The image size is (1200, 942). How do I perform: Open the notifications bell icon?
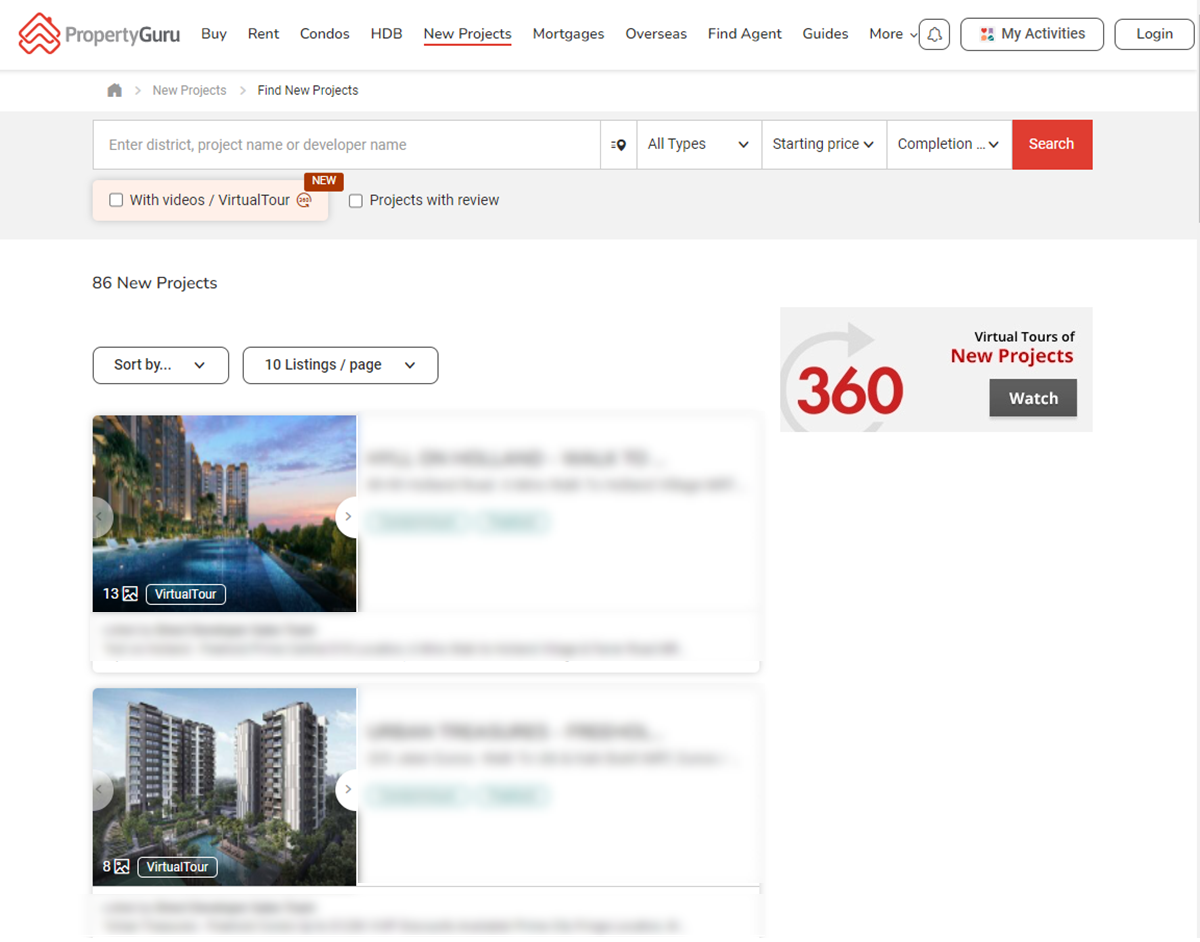pyautogui.click(x=934, y=34)
